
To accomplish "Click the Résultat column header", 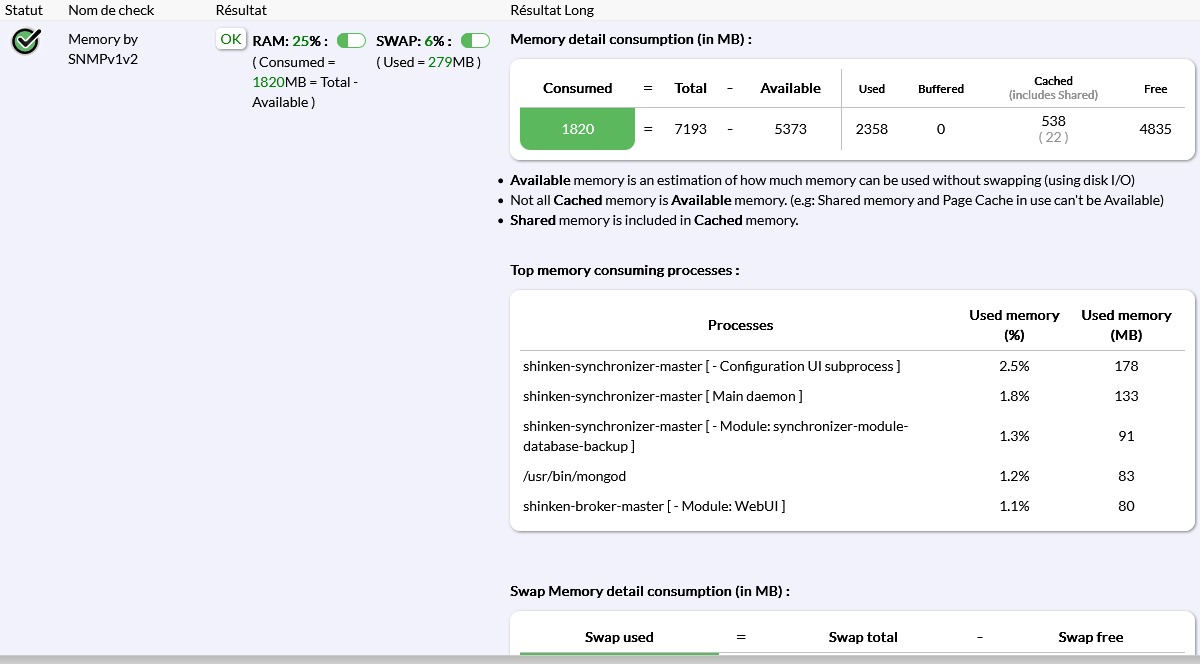I will (241, 10).
